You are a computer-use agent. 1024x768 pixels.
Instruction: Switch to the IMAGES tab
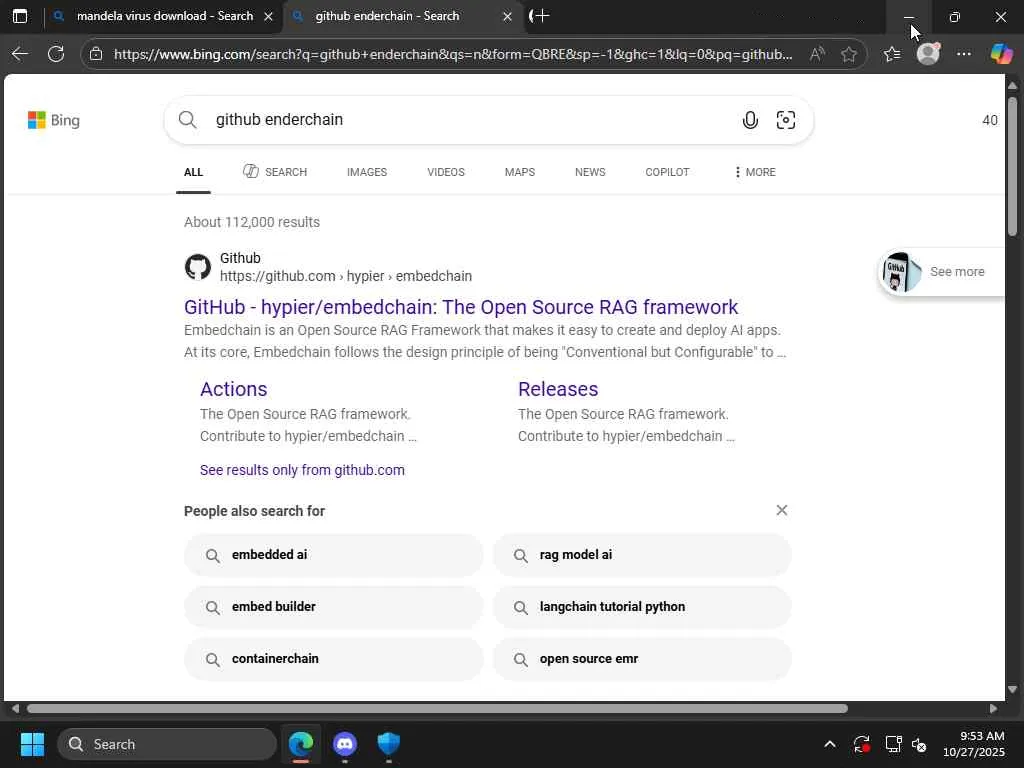click(367, 172)
